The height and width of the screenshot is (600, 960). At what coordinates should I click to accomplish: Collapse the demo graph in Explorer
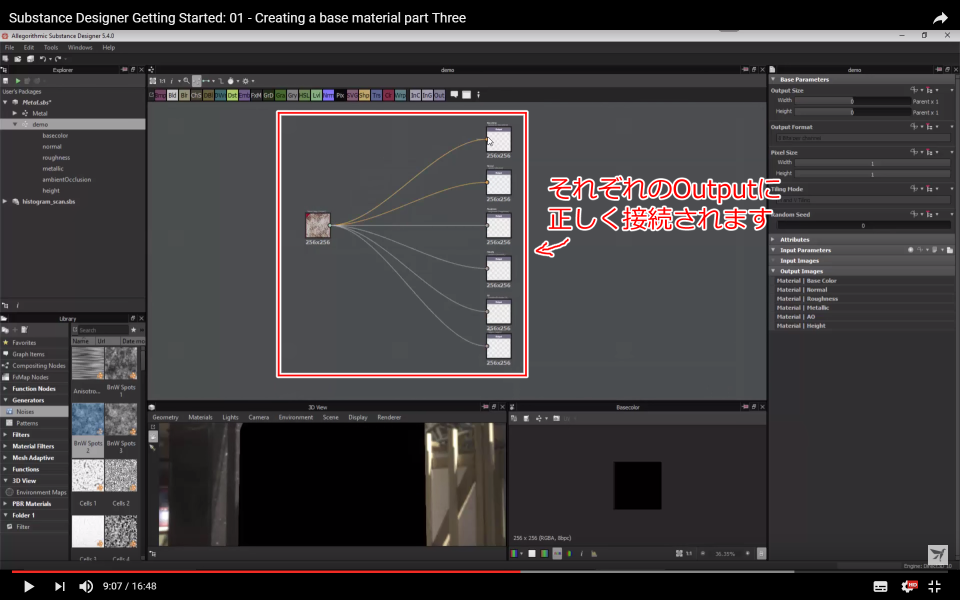tap(15, 124)
